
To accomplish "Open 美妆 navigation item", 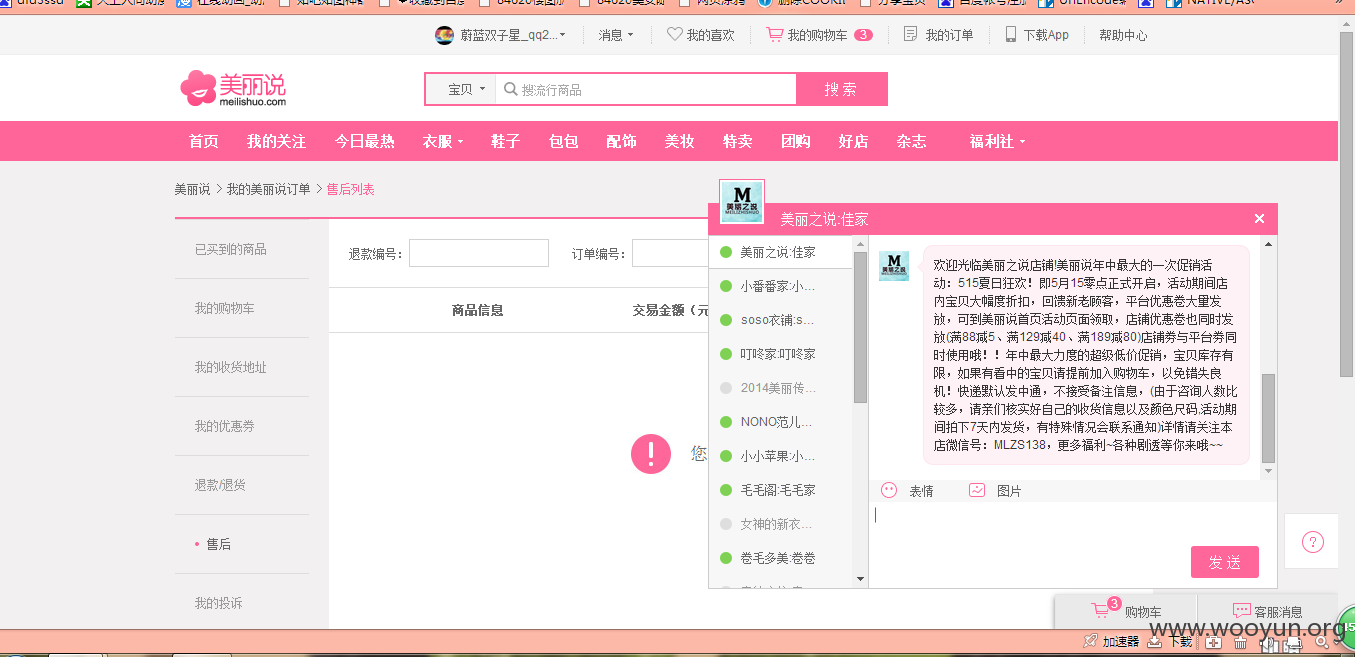I will click(680, 141).
